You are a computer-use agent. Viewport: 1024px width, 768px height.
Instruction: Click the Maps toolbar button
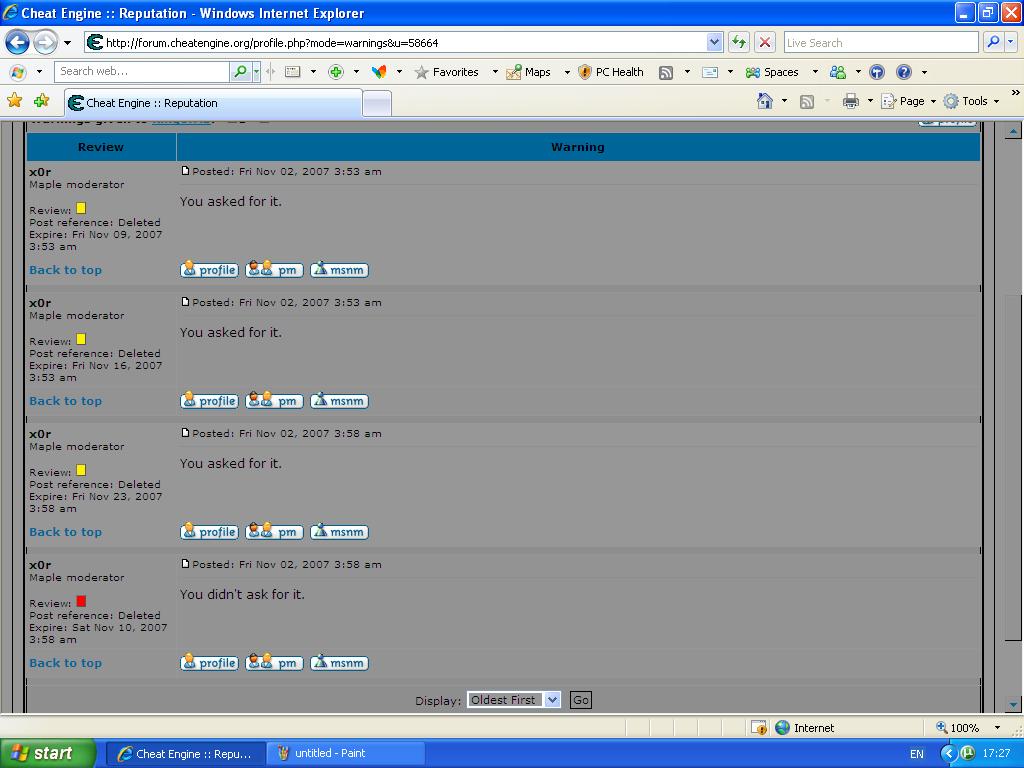(529, 72)
